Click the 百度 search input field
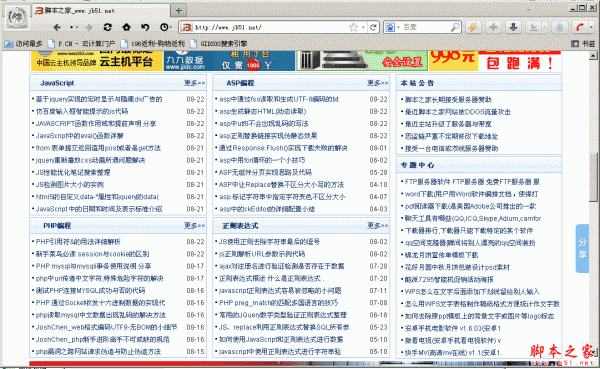The width and height of the screenshot is (600, 369). [426, 27]
